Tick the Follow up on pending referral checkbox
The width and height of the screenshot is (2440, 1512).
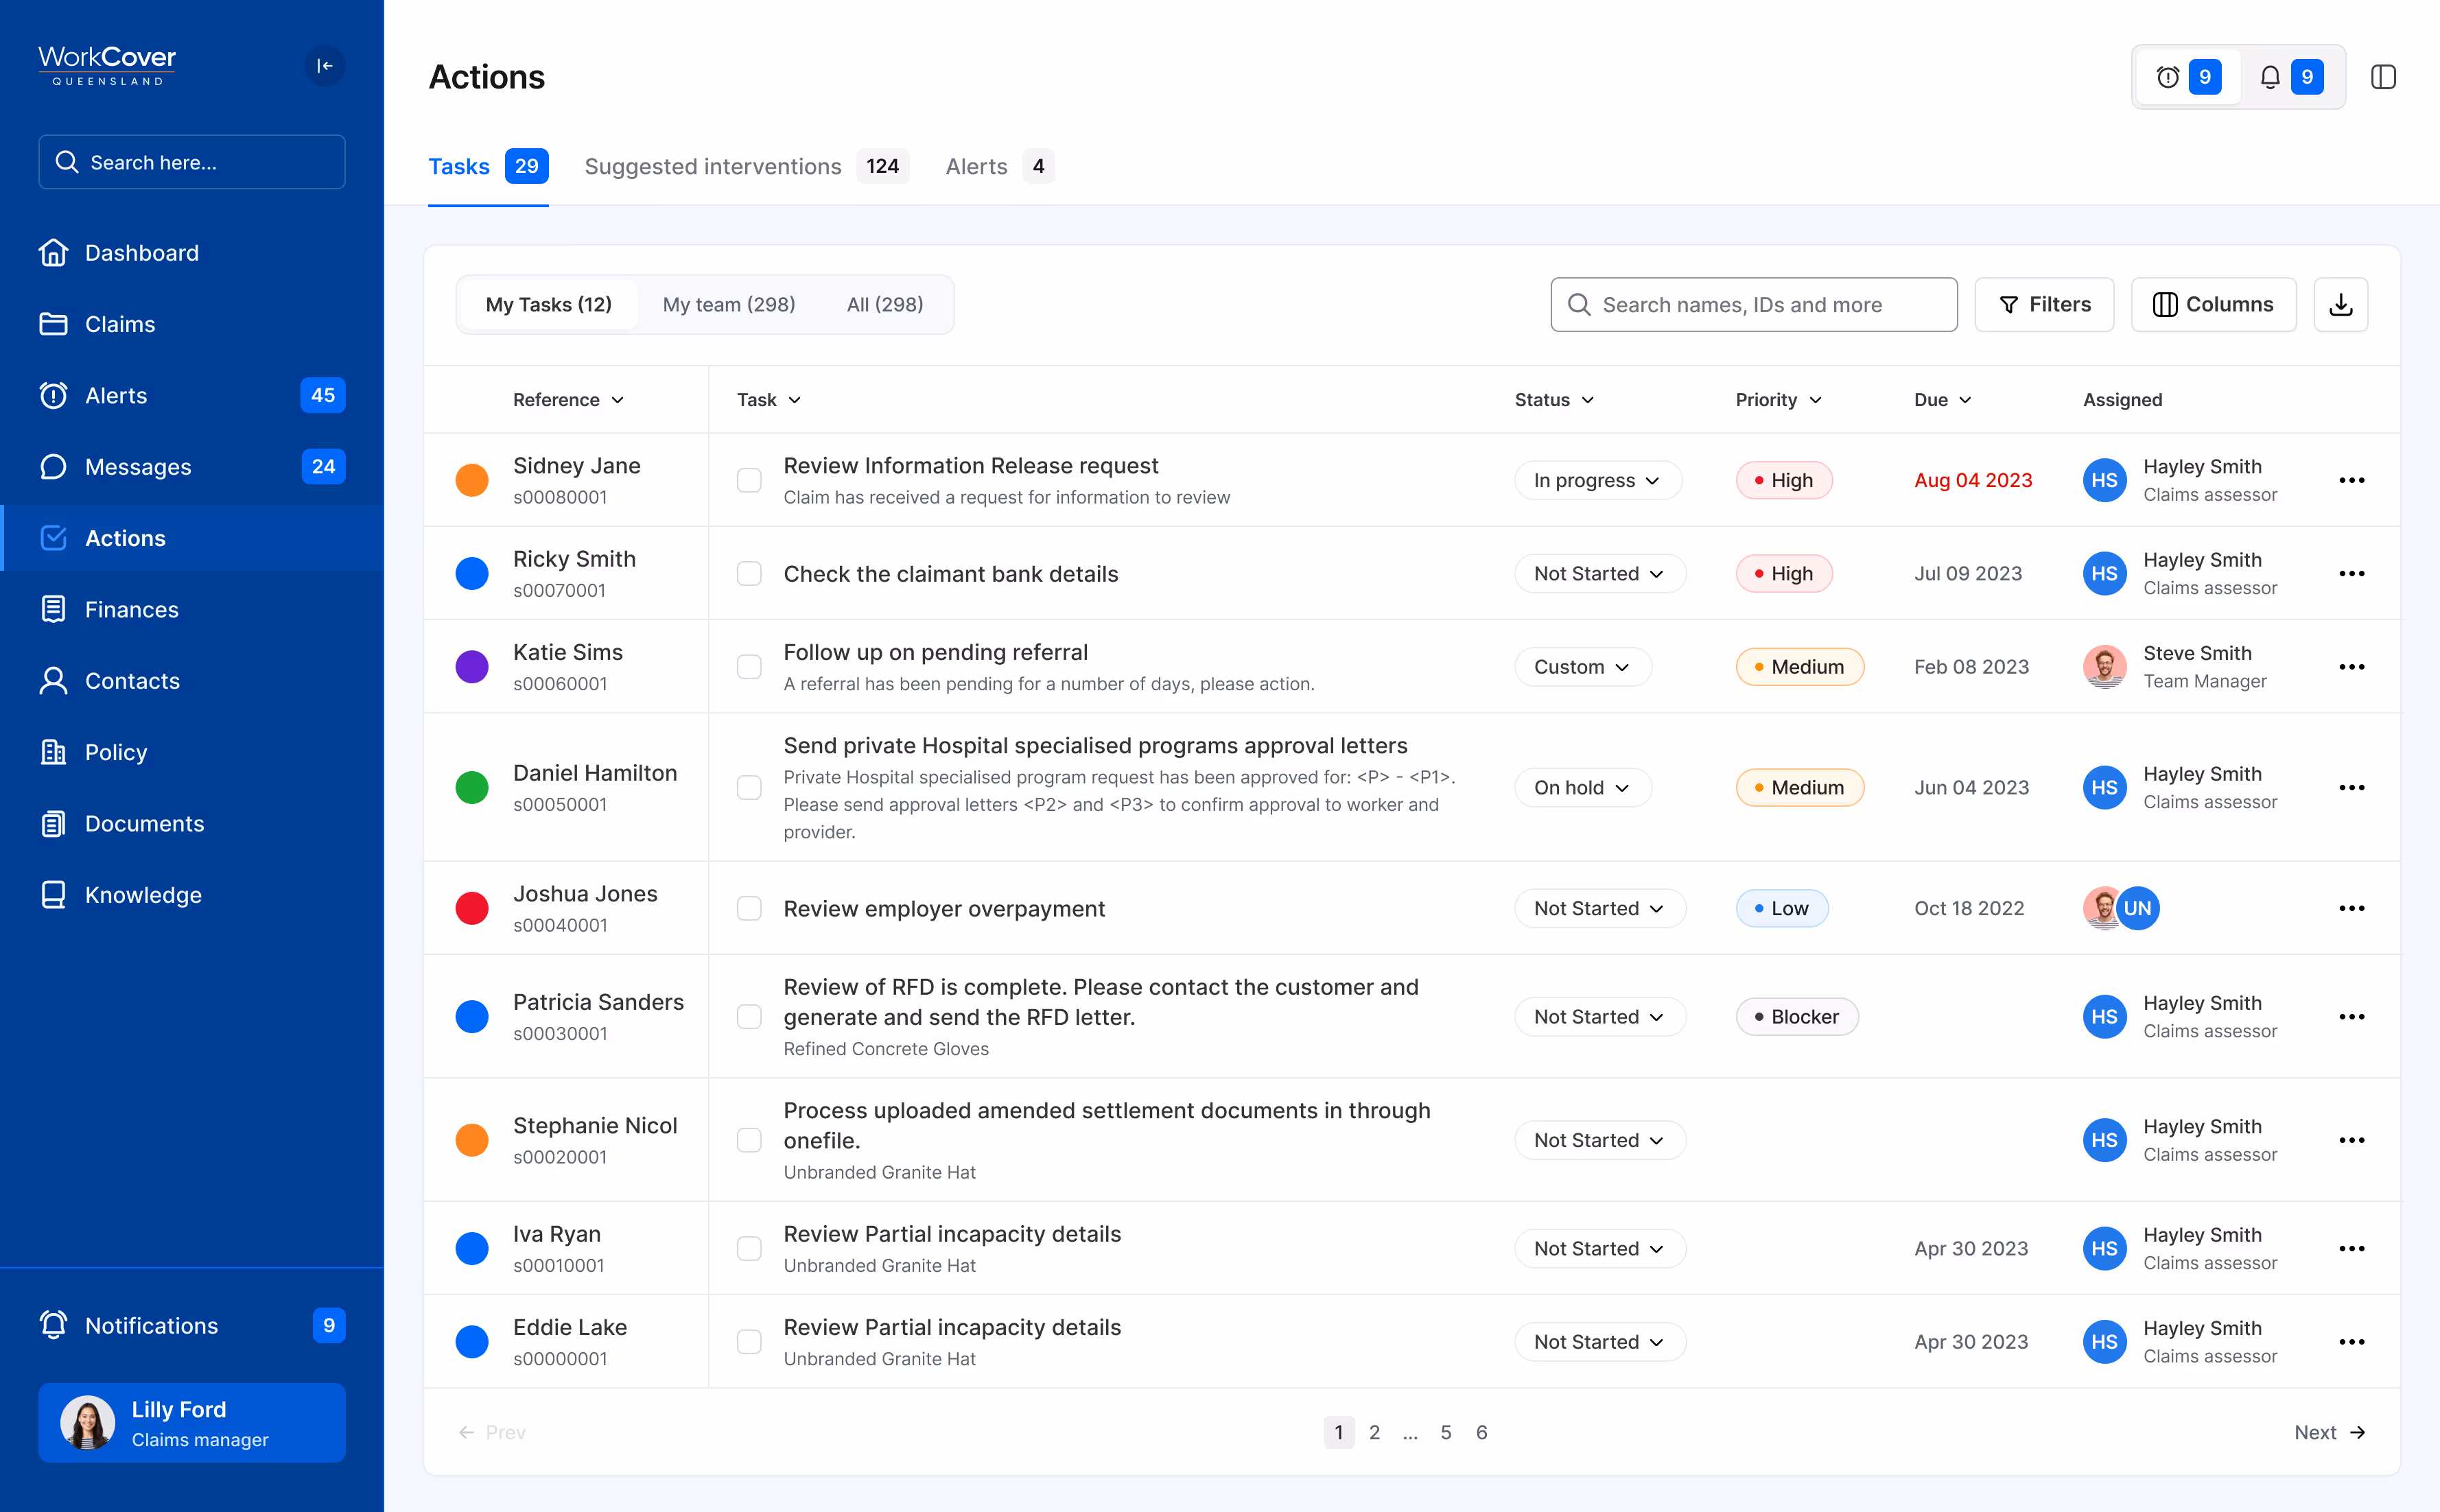pyautogui.click(x=749, y=667)
